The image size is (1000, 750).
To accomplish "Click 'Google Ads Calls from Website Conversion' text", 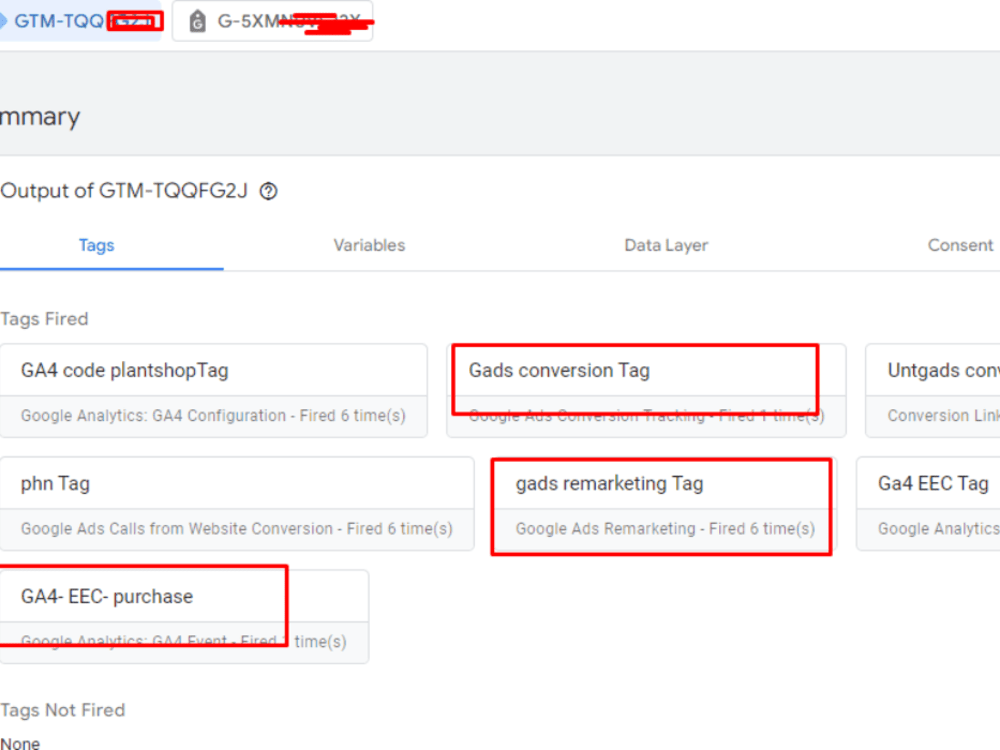I will (177, 529).
